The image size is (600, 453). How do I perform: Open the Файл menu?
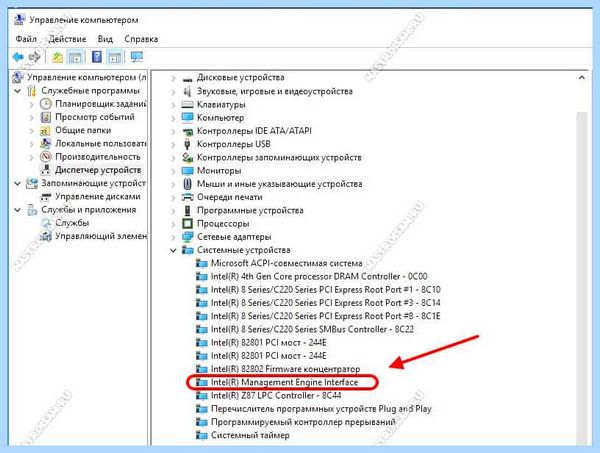click(26, 39)
